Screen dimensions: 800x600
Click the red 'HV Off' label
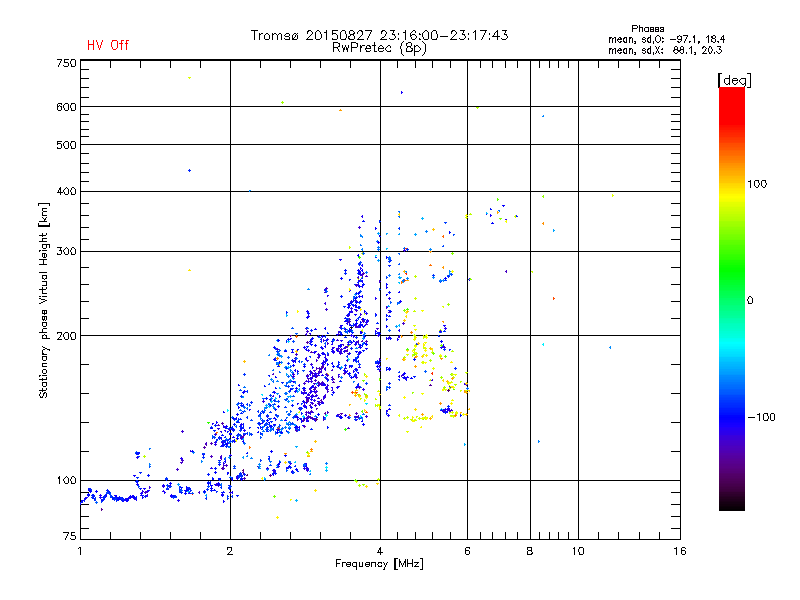(108, 45)
